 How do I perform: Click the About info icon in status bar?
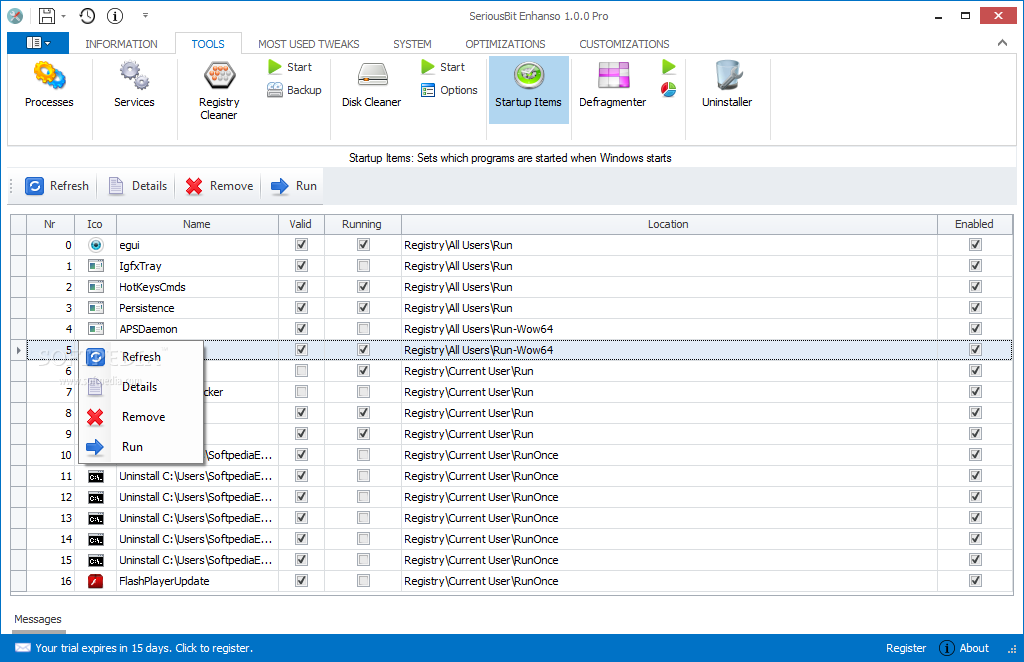[946, 648]
